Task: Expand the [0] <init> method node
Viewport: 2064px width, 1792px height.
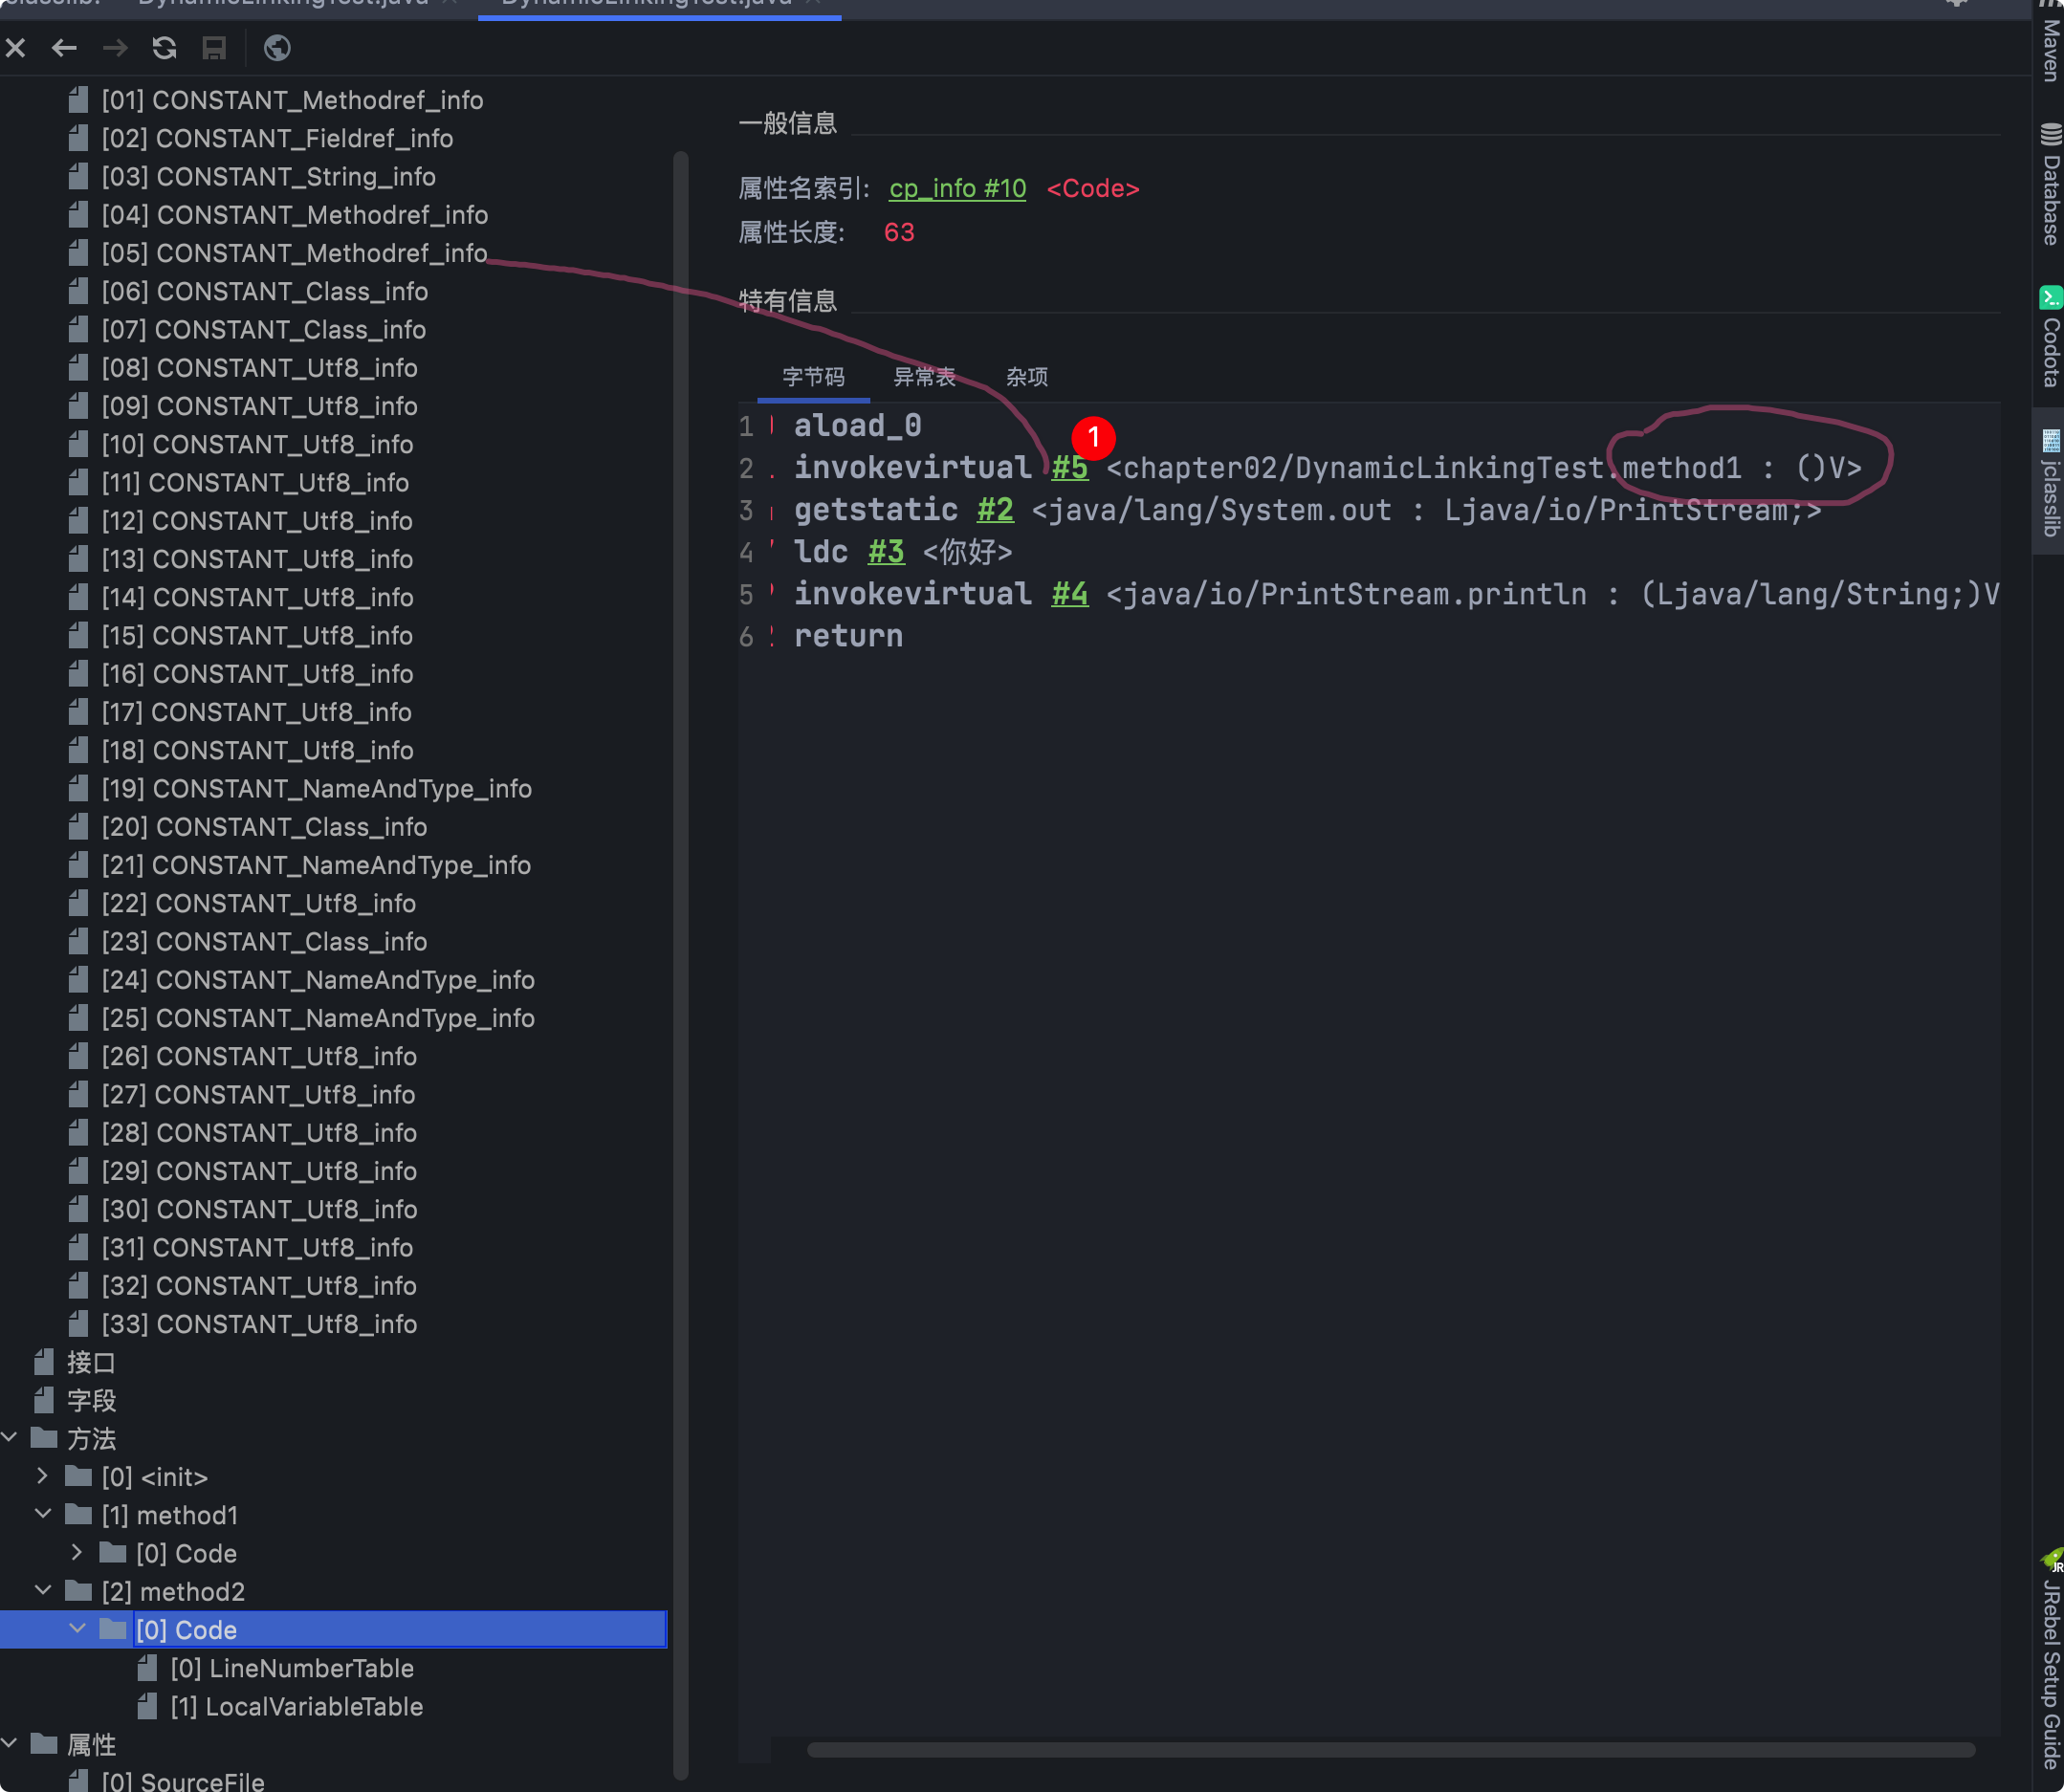Action: click(42, 1476)
